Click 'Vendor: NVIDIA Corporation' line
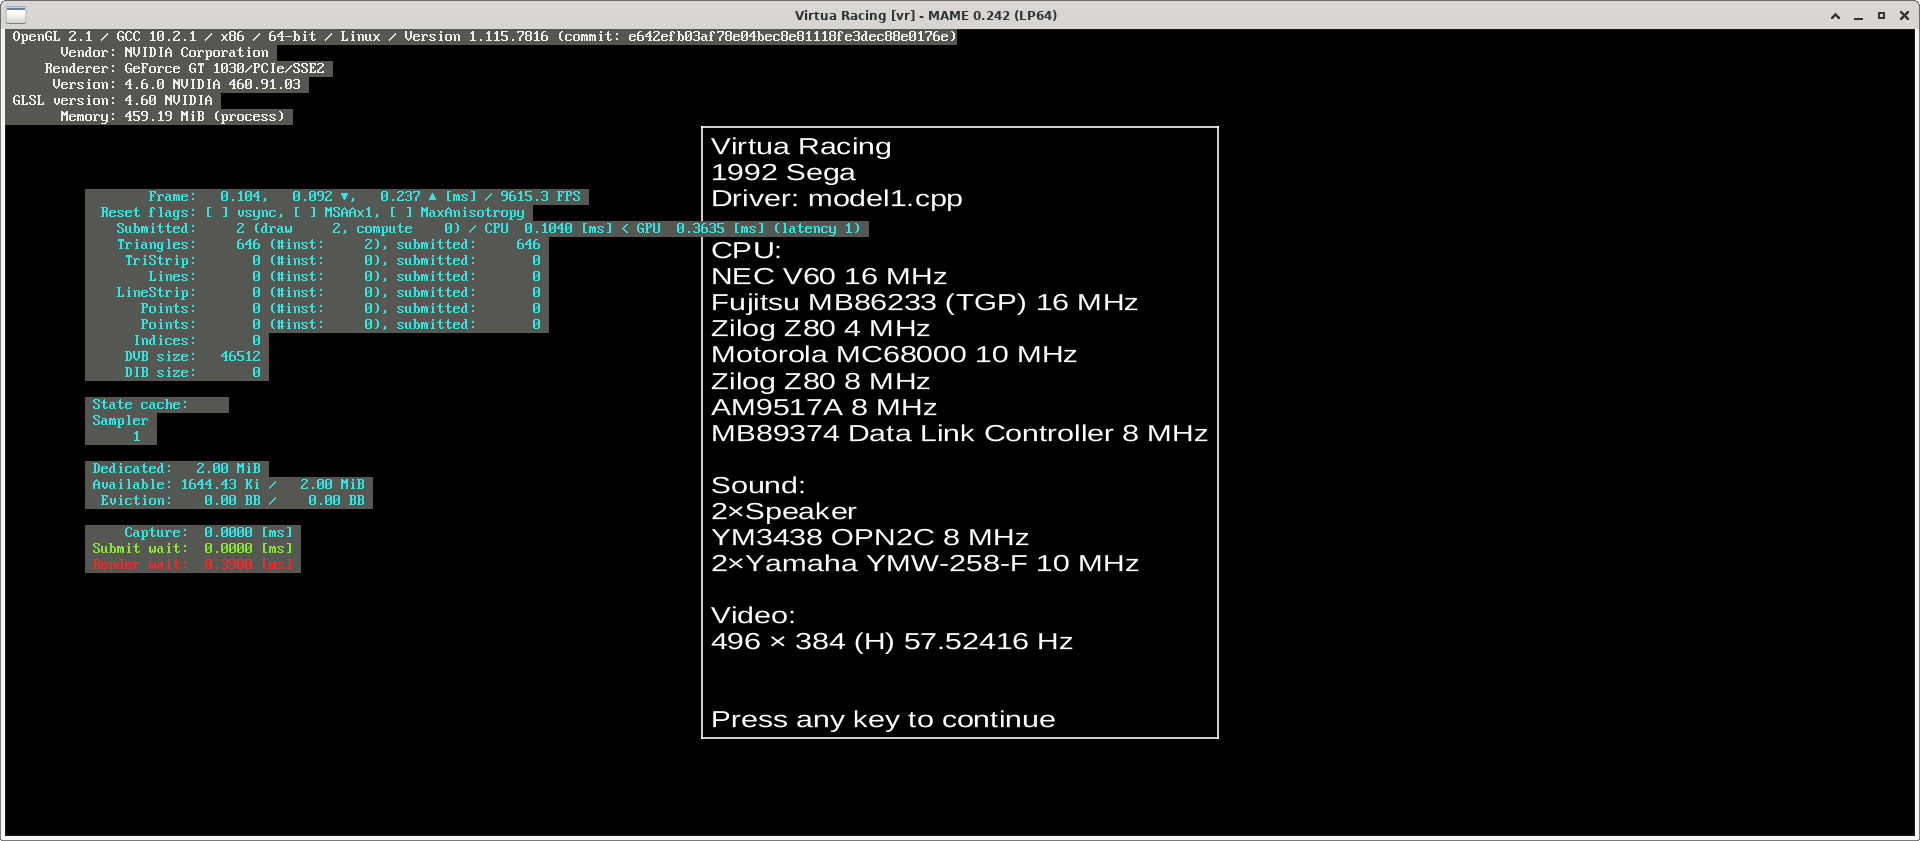Image resolution: width=1920 pixels, height=841 pixels. [164, 53]
